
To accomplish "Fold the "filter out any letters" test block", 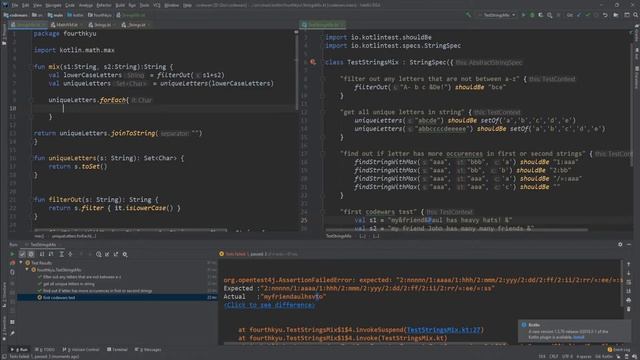I will pyautogui.click(x=322, y=79).
